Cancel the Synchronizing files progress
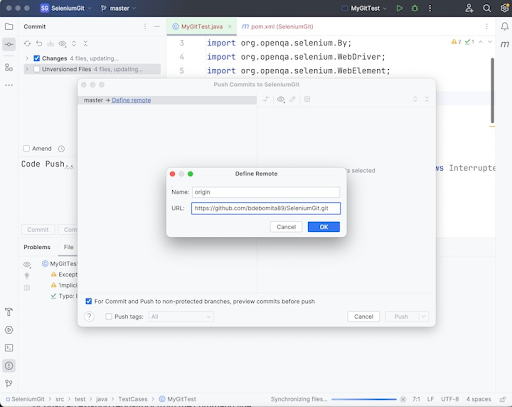This screenshot has height=407, width=512. click(403, 399)
